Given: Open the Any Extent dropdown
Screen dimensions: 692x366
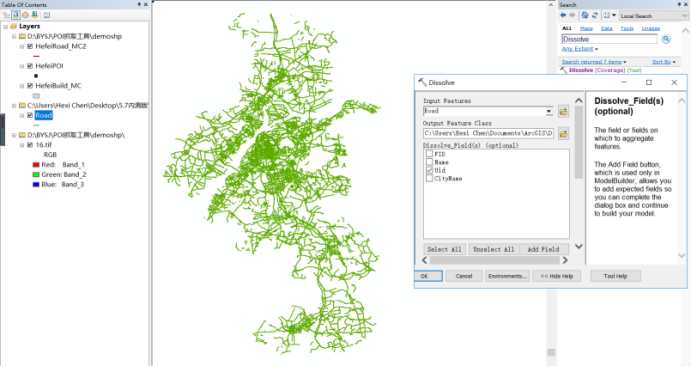Looking at the screenshot, I should coord(579,49).
